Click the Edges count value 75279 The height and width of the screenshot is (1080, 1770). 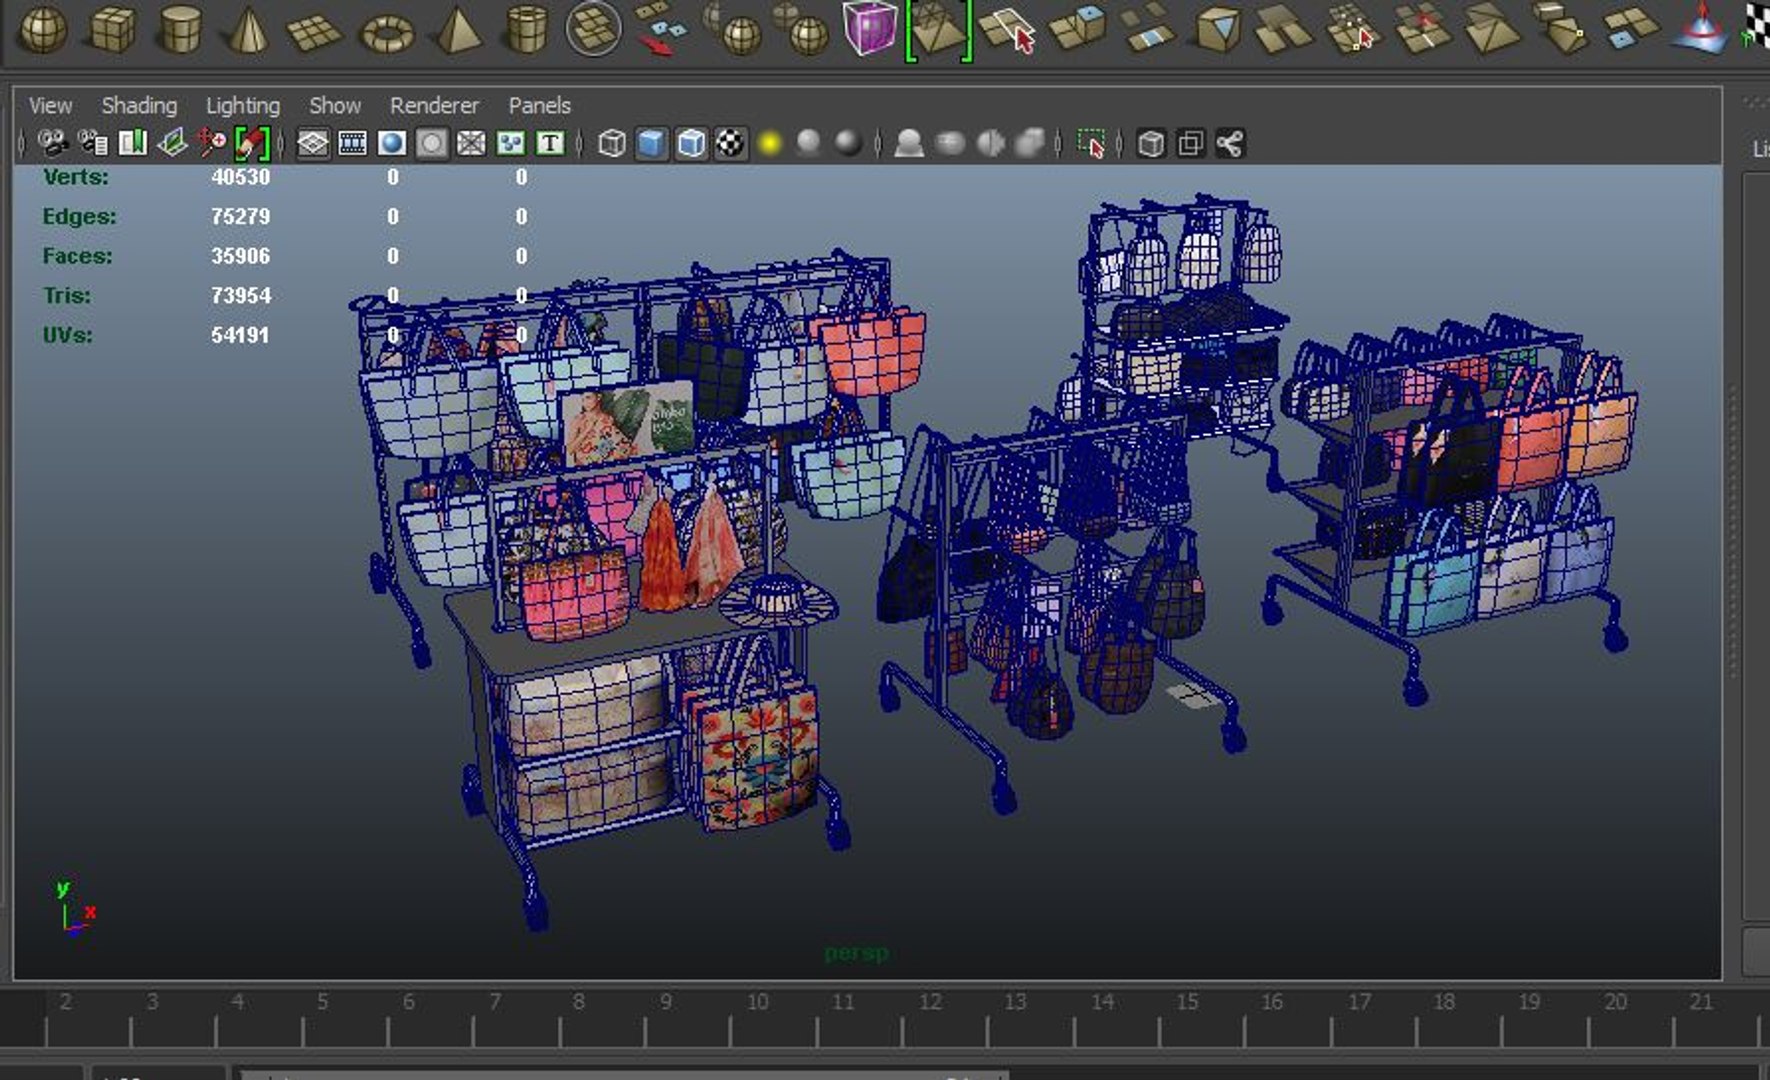[x=241, y=216]
